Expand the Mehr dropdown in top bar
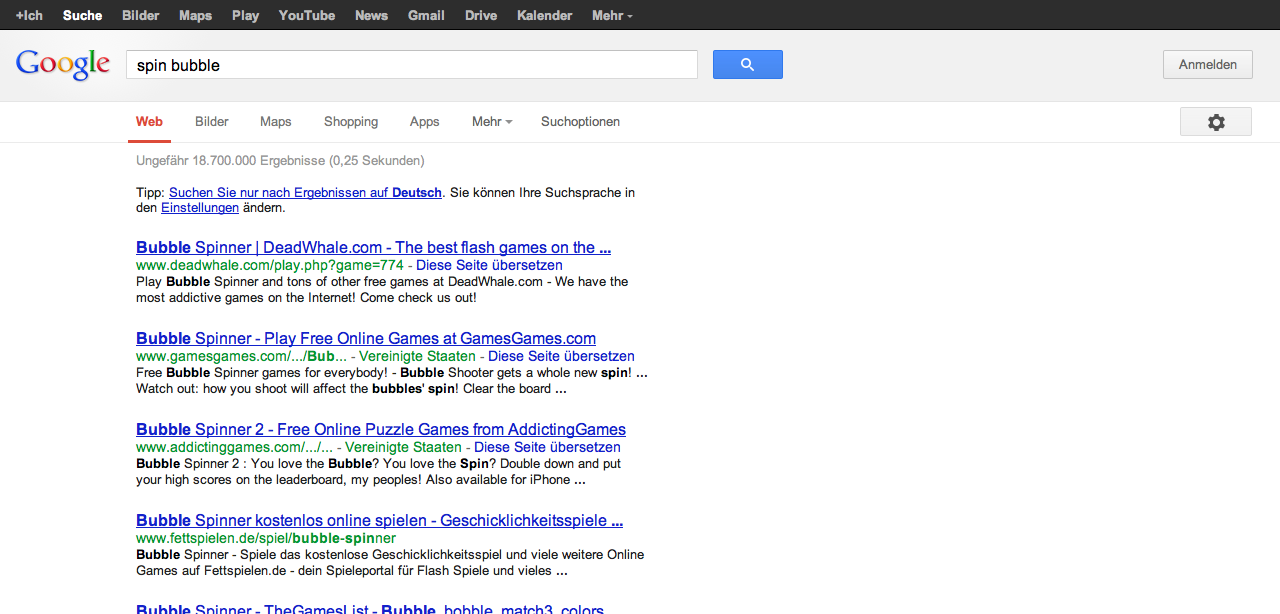This screenshot has height=614, width=1280. [611, 15]
